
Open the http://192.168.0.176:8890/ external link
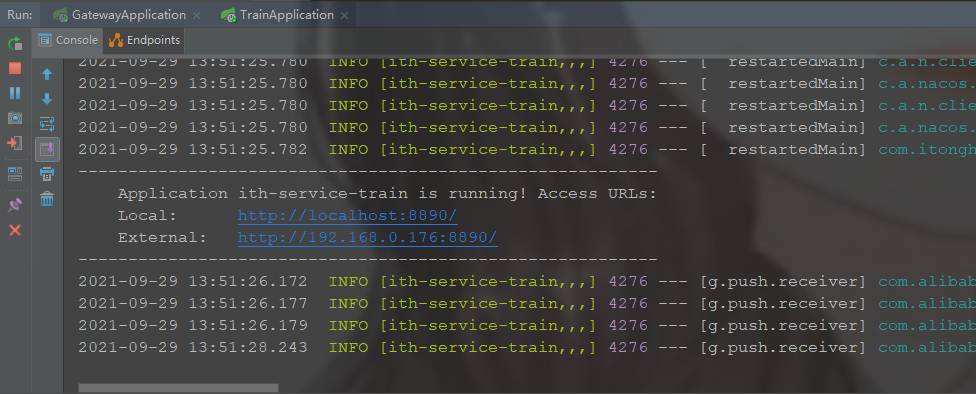tap(367, 237)
